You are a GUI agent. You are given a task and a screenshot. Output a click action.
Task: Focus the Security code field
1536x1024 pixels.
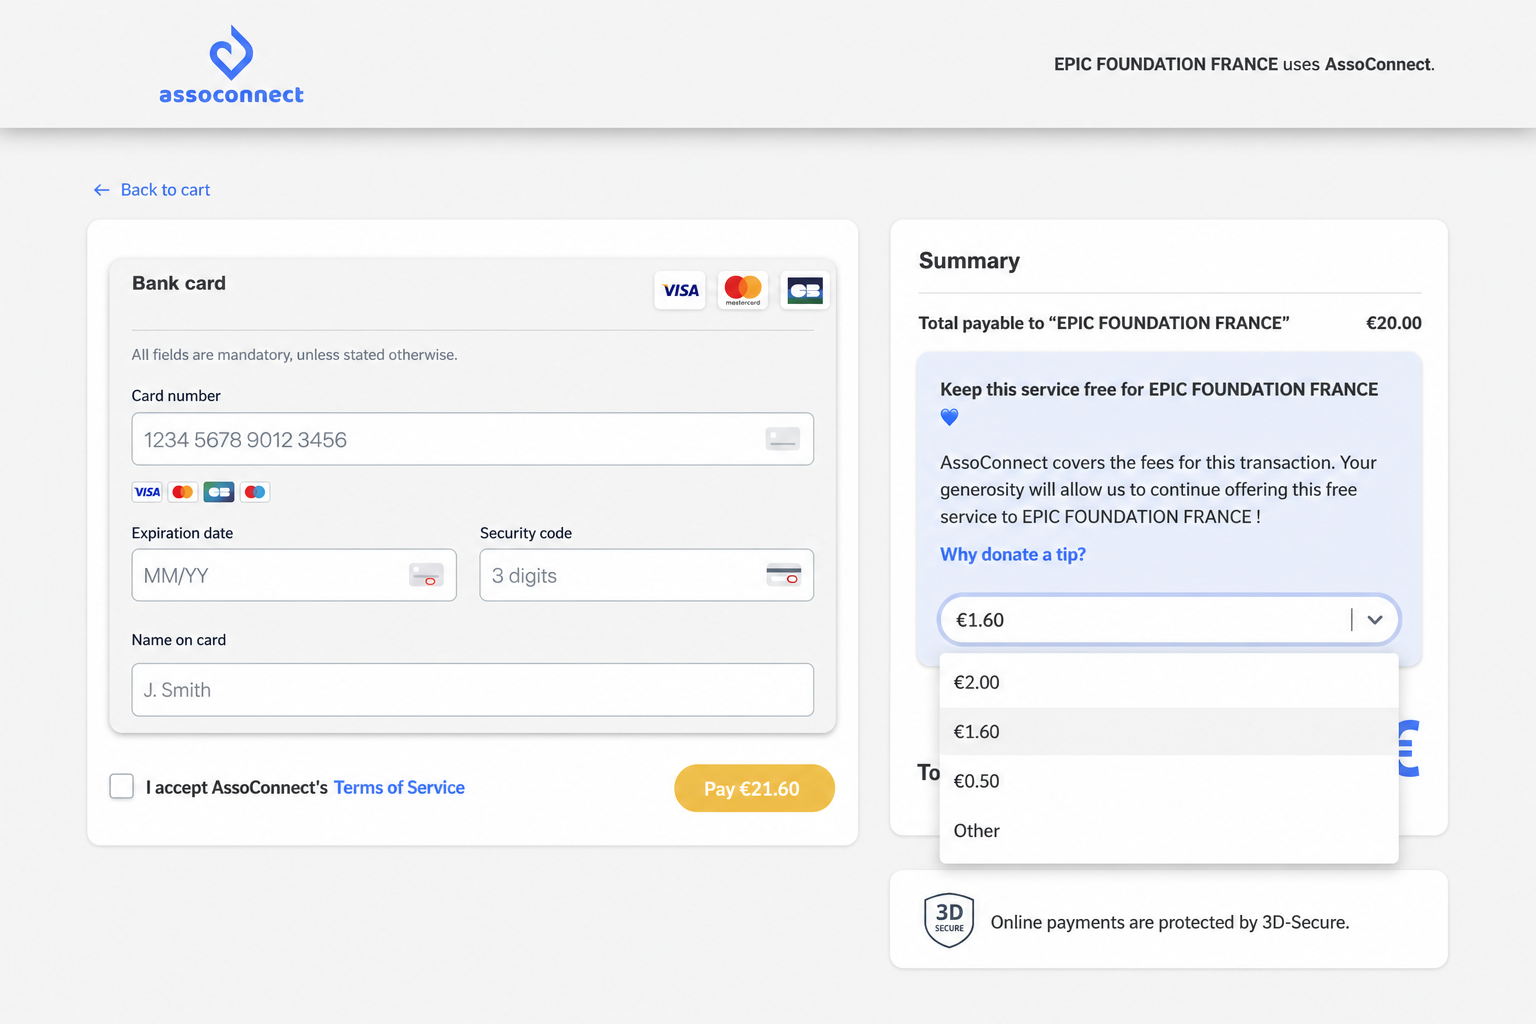(x=646, y=575)
